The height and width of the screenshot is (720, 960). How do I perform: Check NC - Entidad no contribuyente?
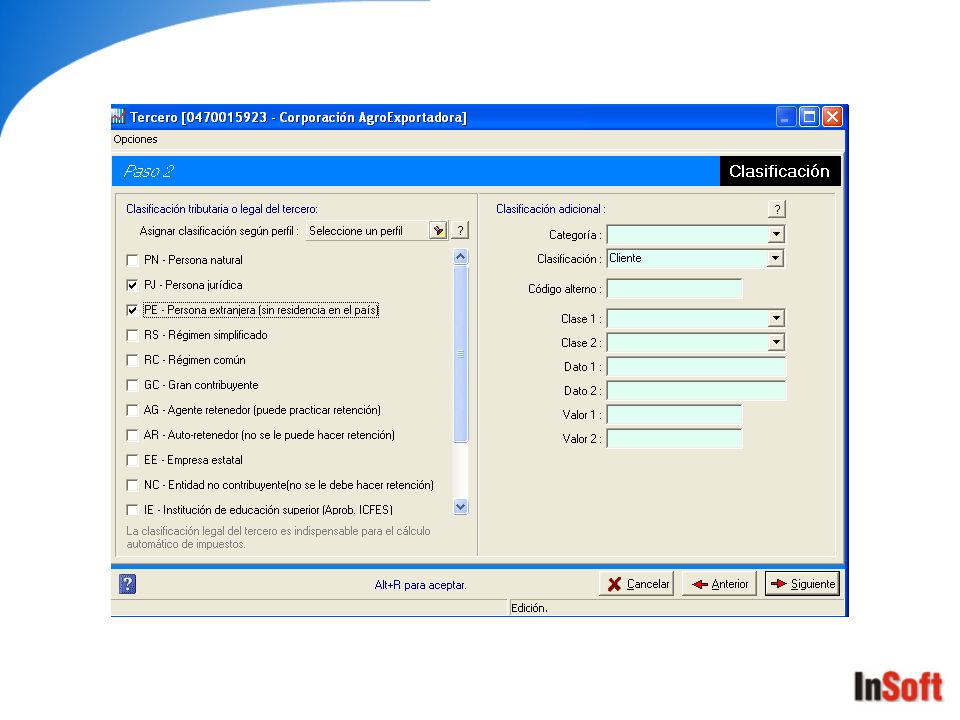pyautogui.click(x=132, y=486)
